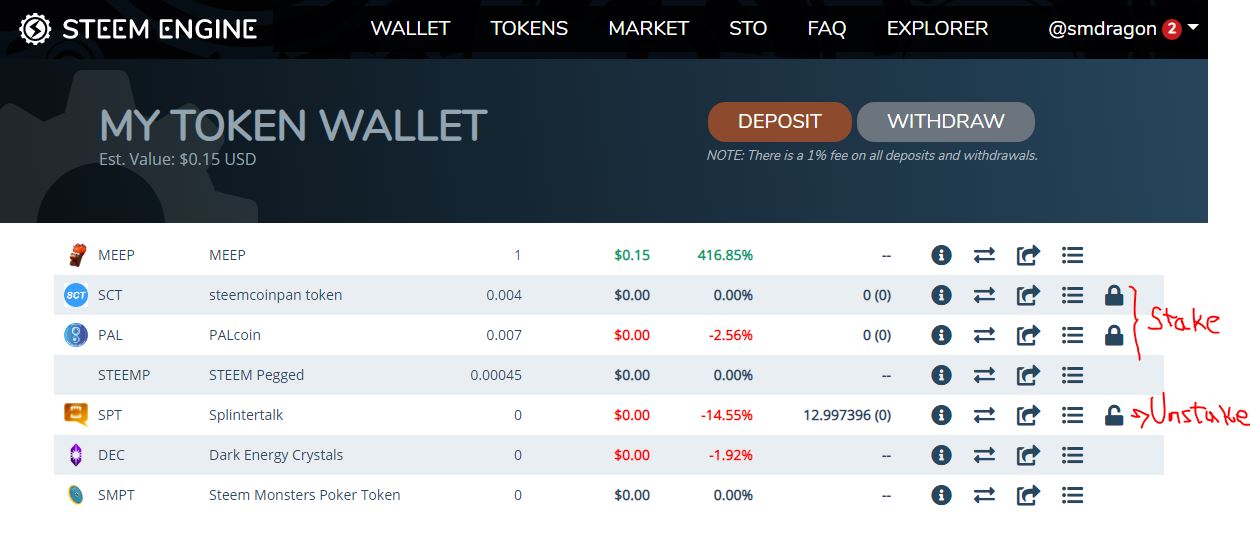Trade SCT on the market
This screenshot has height=543, width=1250.
pyautogui.click(x=984, y=295)
